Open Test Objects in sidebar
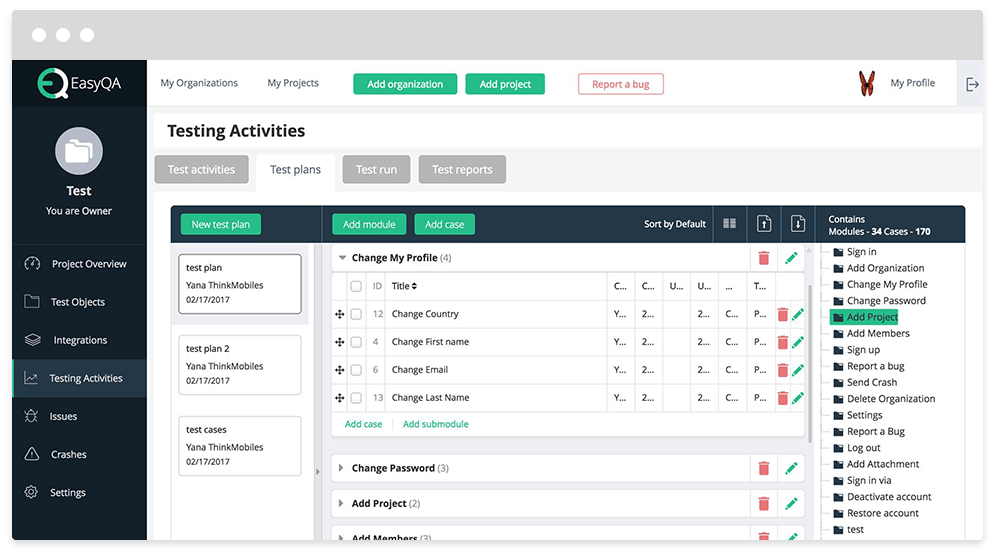The image size is (995, 554). 79,302
